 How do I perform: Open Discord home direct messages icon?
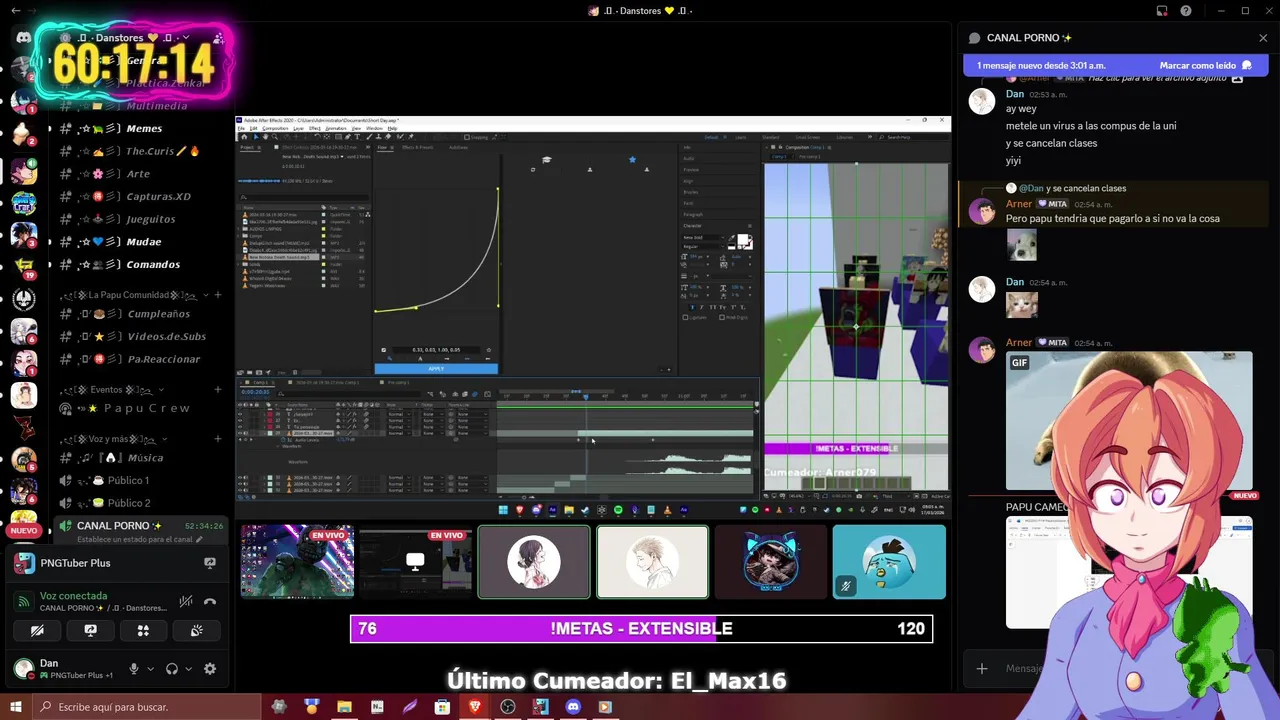point(24,37)
